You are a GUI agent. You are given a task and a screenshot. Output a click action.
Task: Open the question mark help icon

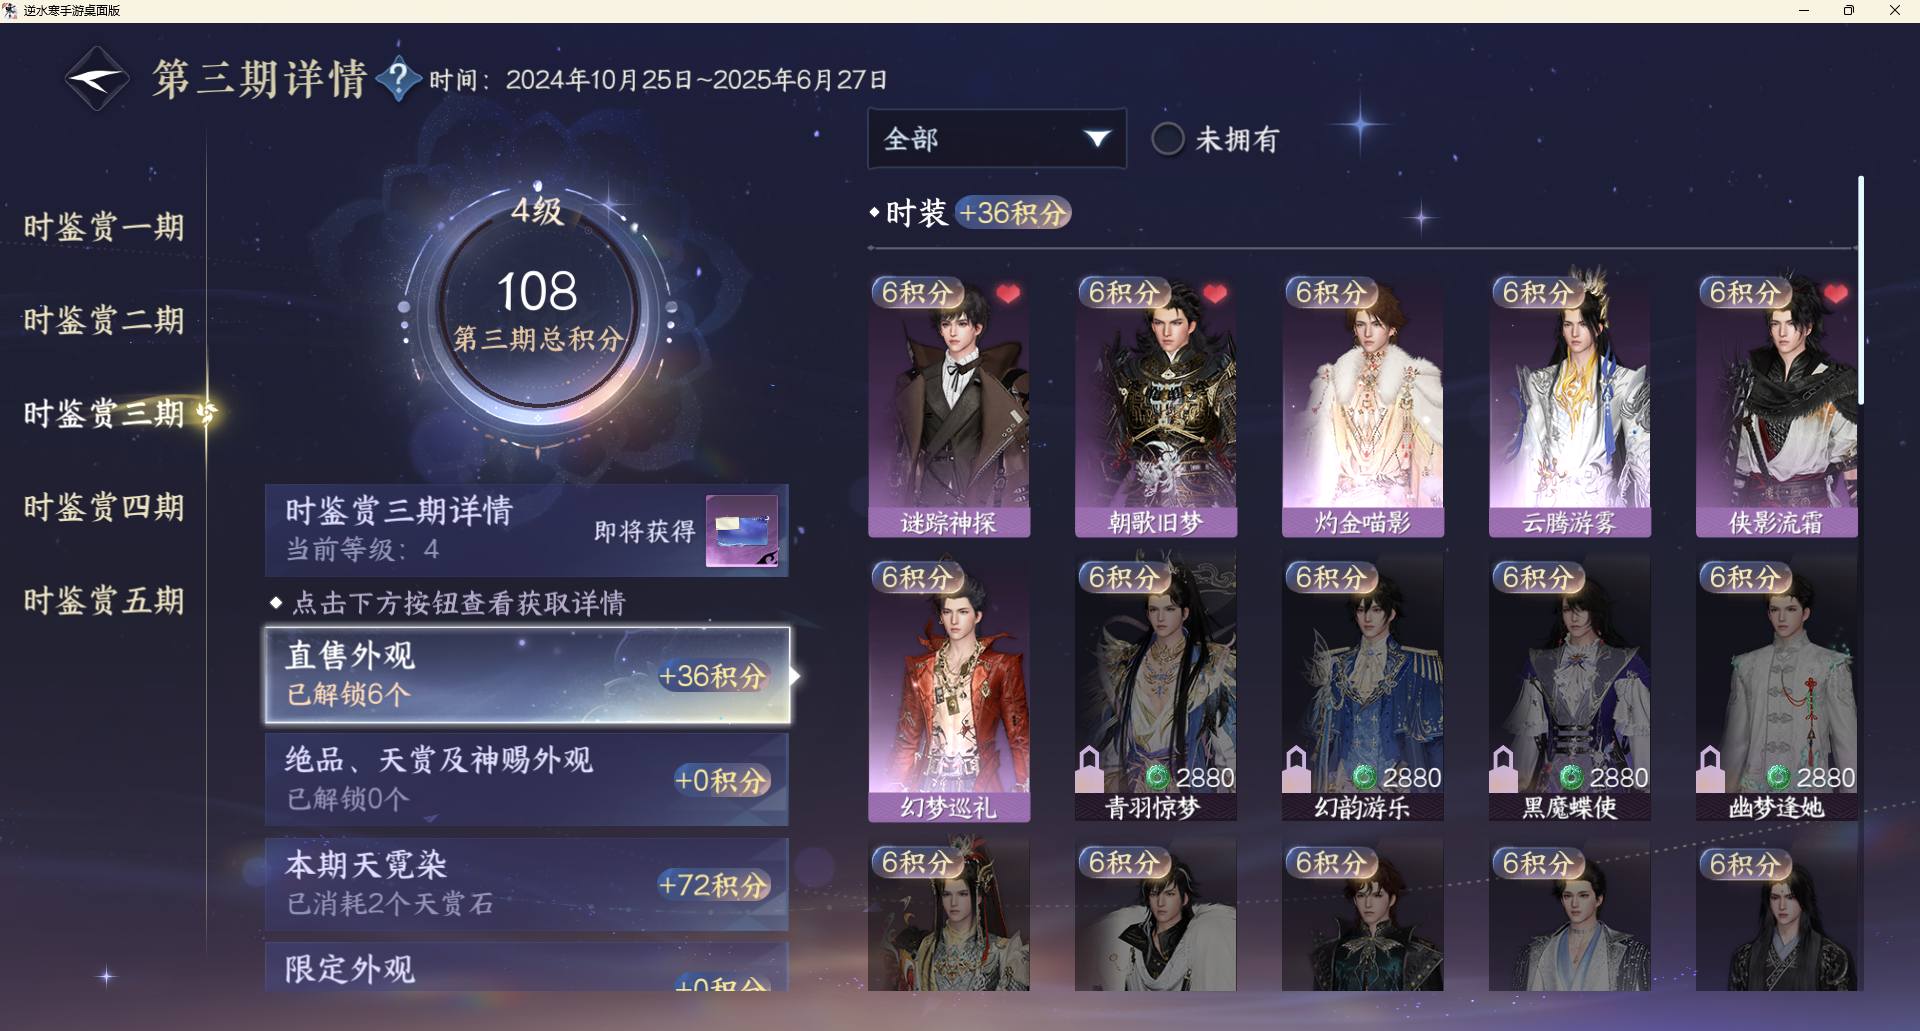[398, 79]
